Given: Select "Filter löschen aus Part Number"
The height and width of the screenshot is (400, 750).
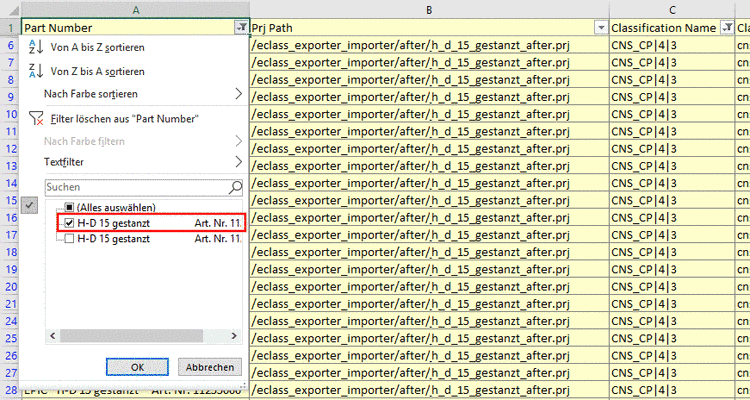Looking at the screenshot, I should [x=125, y=118].
